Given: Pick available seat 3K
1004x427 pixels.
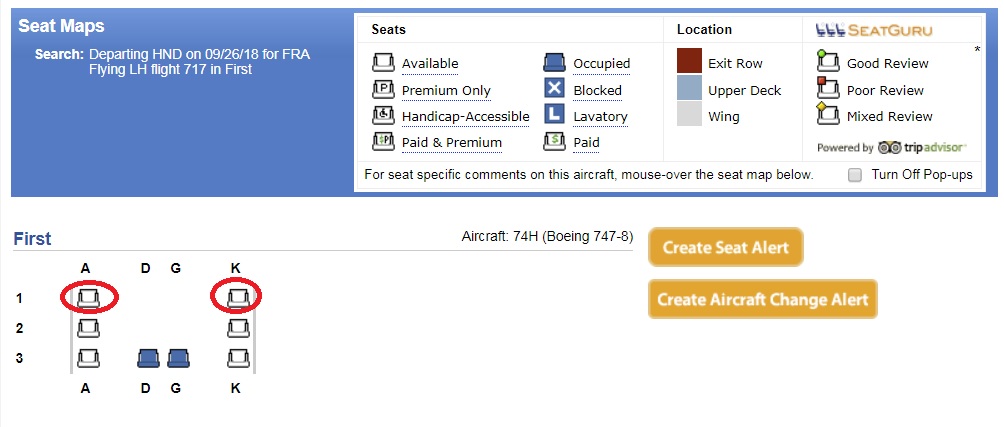Looking at the screenshot, I should pos(239,358).
